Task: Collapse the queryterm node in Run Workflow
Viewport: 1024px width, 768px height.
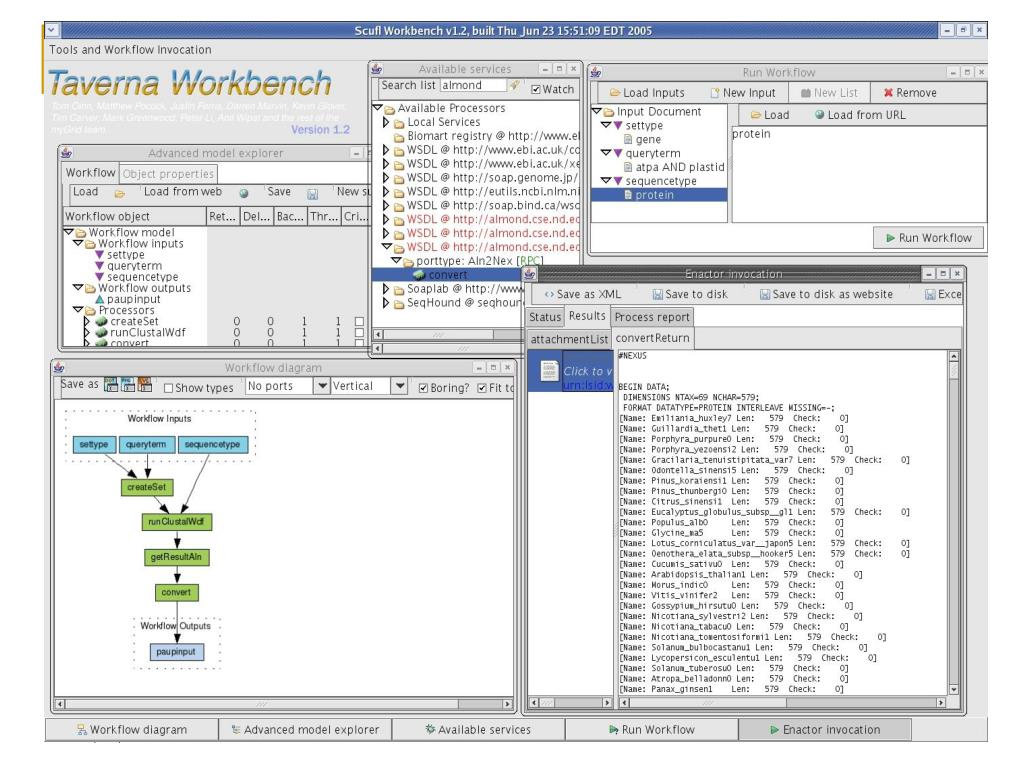Action: 606,153
